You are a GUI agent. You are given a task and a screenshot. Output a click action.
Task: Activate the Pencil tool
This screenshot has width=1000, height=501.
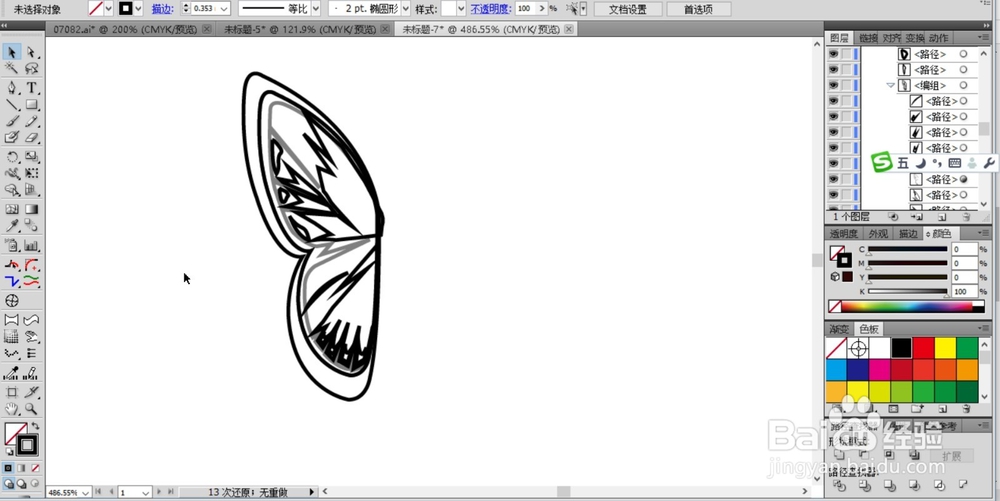coord(31,121)
